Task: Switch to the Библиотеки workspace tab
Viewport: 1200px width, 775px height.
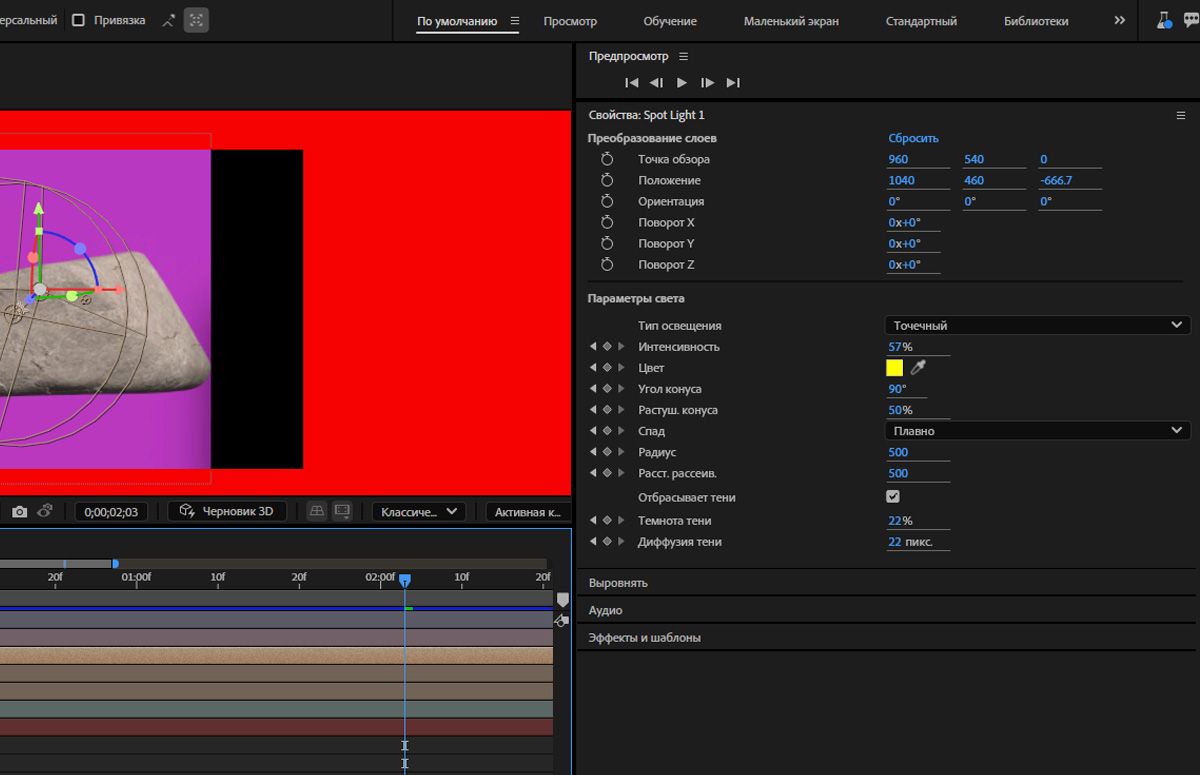Action: 1036,21
